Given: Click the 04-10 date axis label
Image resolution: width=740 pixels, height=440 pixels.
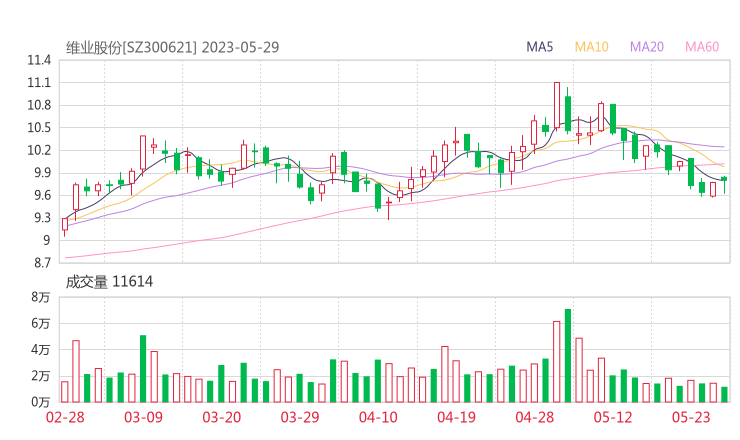Looking at the screenshot, I should click(x=378, y=417).
